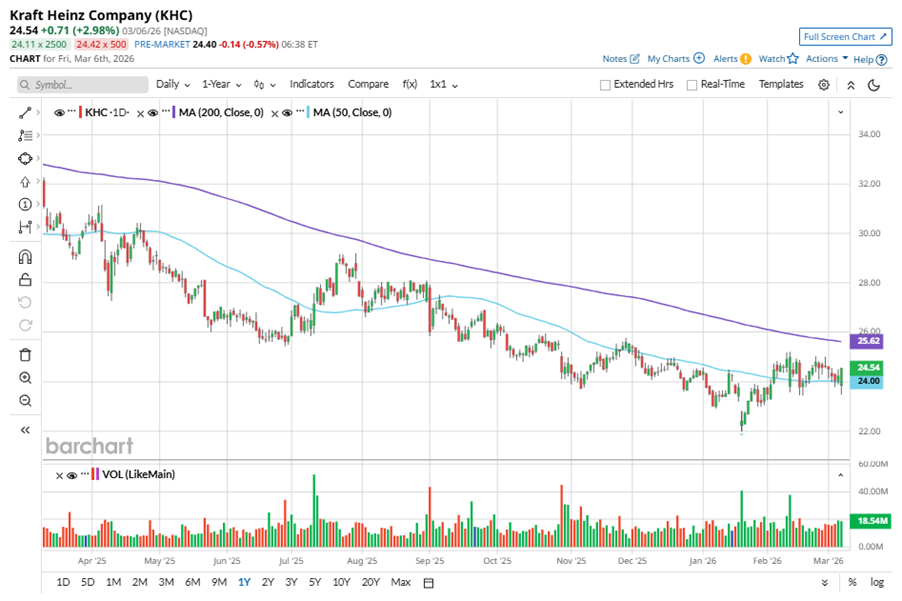Viewport: 902px width, 601px height.
Task: Click the MA 50 light-blue color swatch
Action: click(308, 113)
